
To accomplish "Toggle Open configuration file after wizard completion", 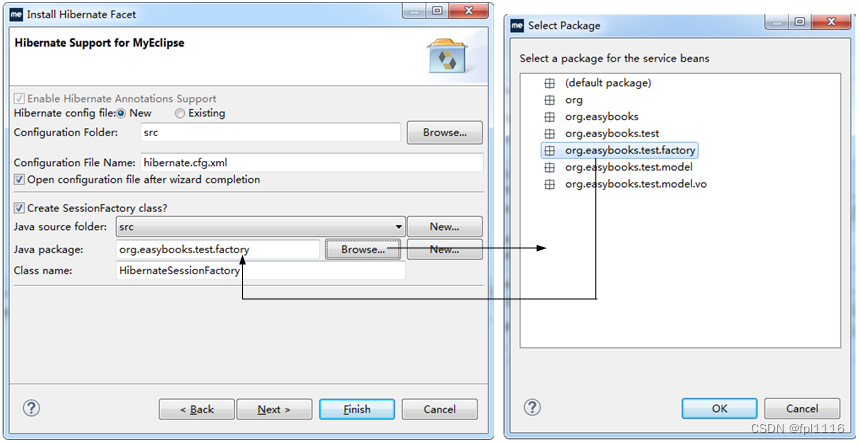I will coord(19,179).
